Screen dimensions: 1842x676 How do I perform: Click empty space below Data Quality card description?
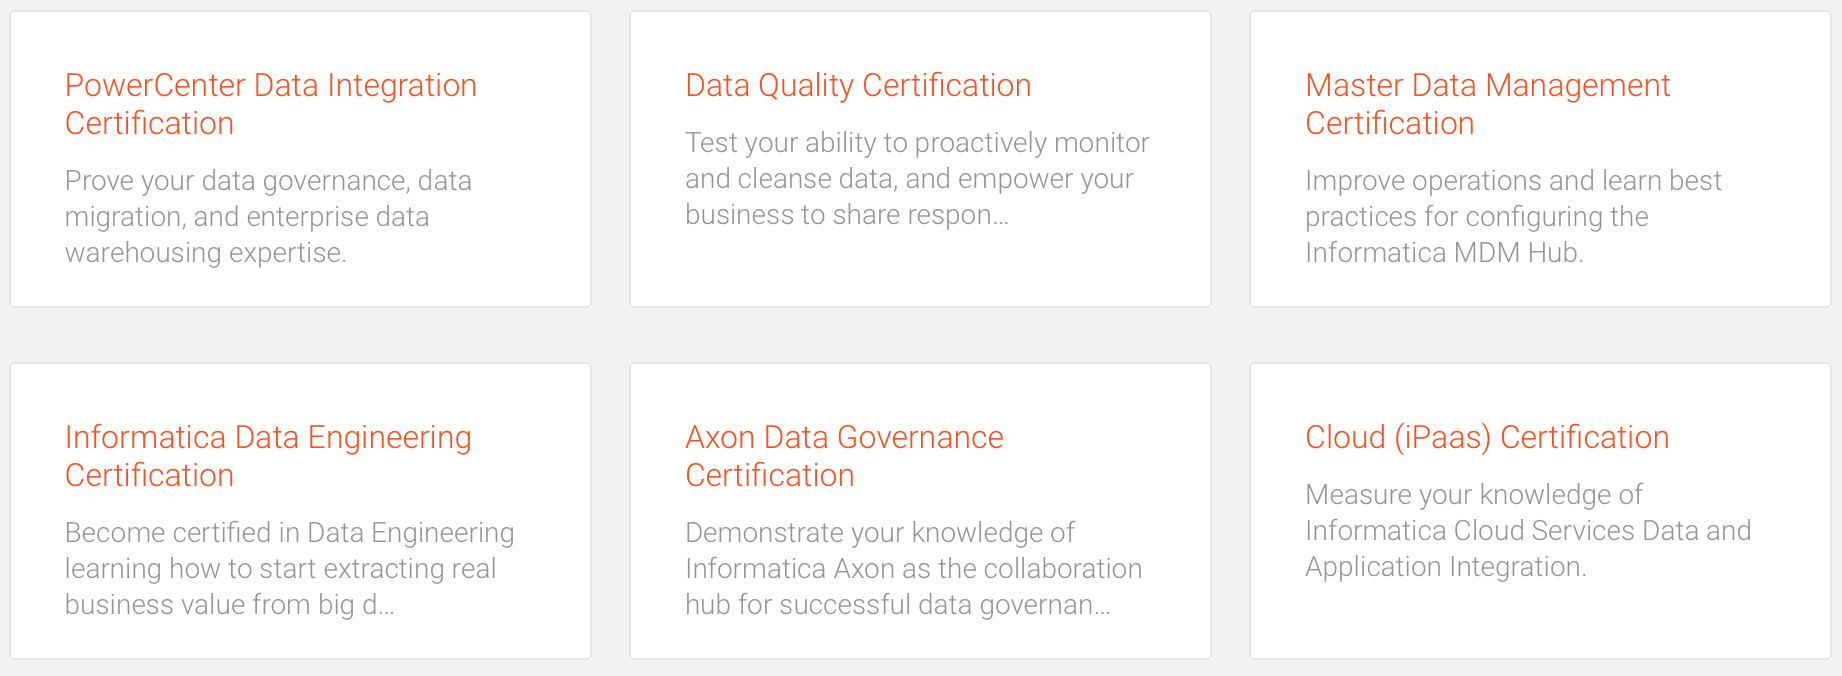tap(919, 270)
